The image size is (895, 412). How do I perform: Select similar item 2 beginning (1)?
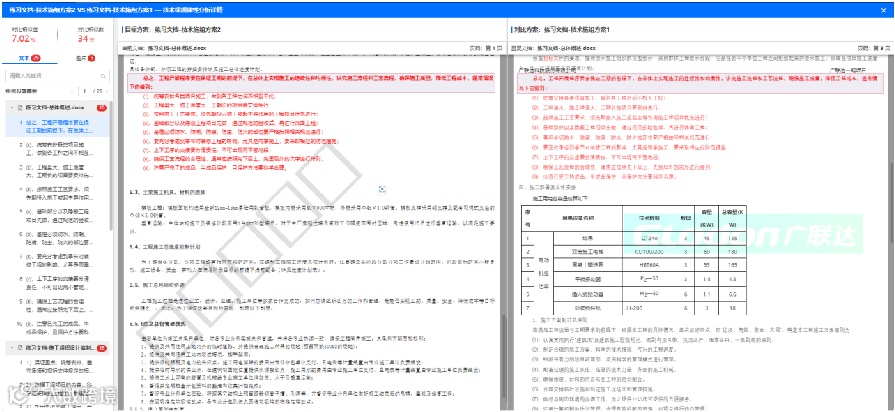(56, 148)
